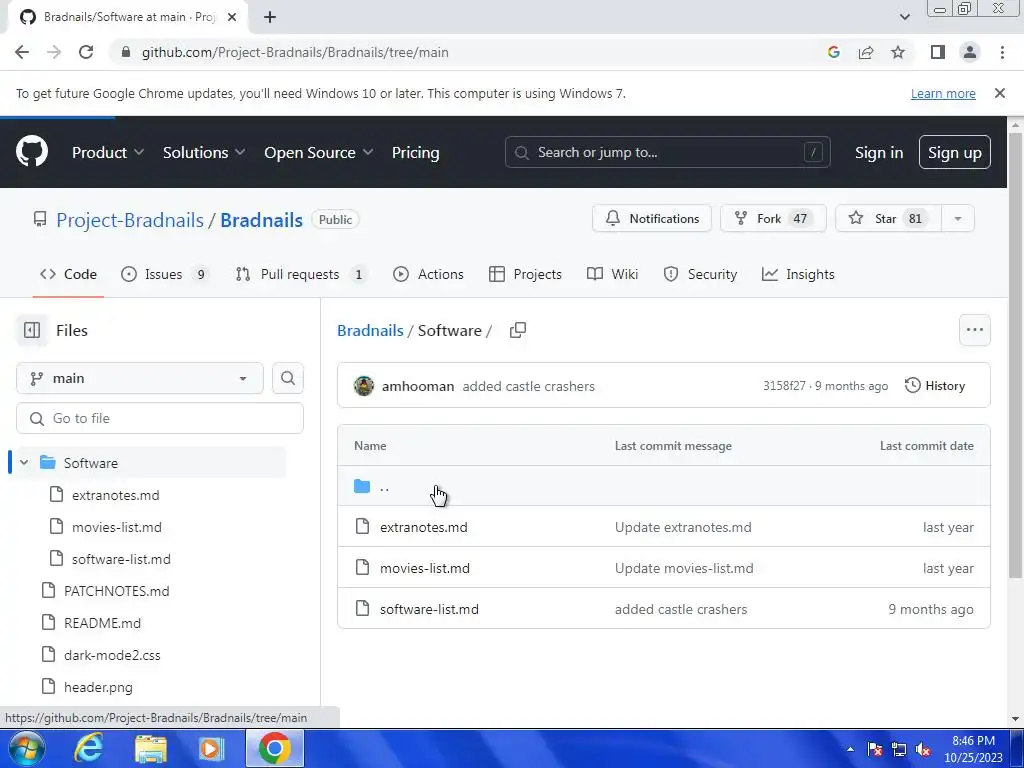Copy the path using the copy icon
Image resolution: width=1024 pixels, height=768 pixels.
click(518, 330)
